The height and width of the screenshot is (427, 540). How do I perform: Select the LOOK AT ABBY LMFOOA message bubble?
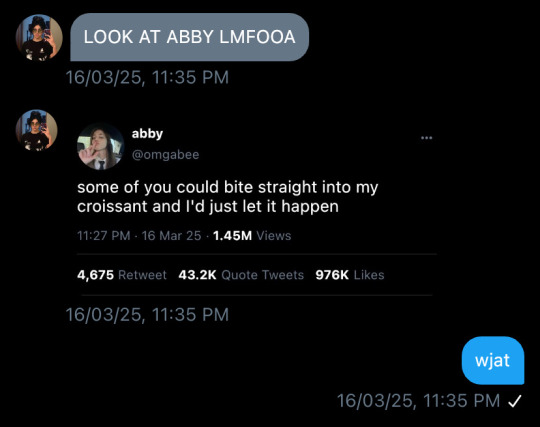[x=190, y=37]
